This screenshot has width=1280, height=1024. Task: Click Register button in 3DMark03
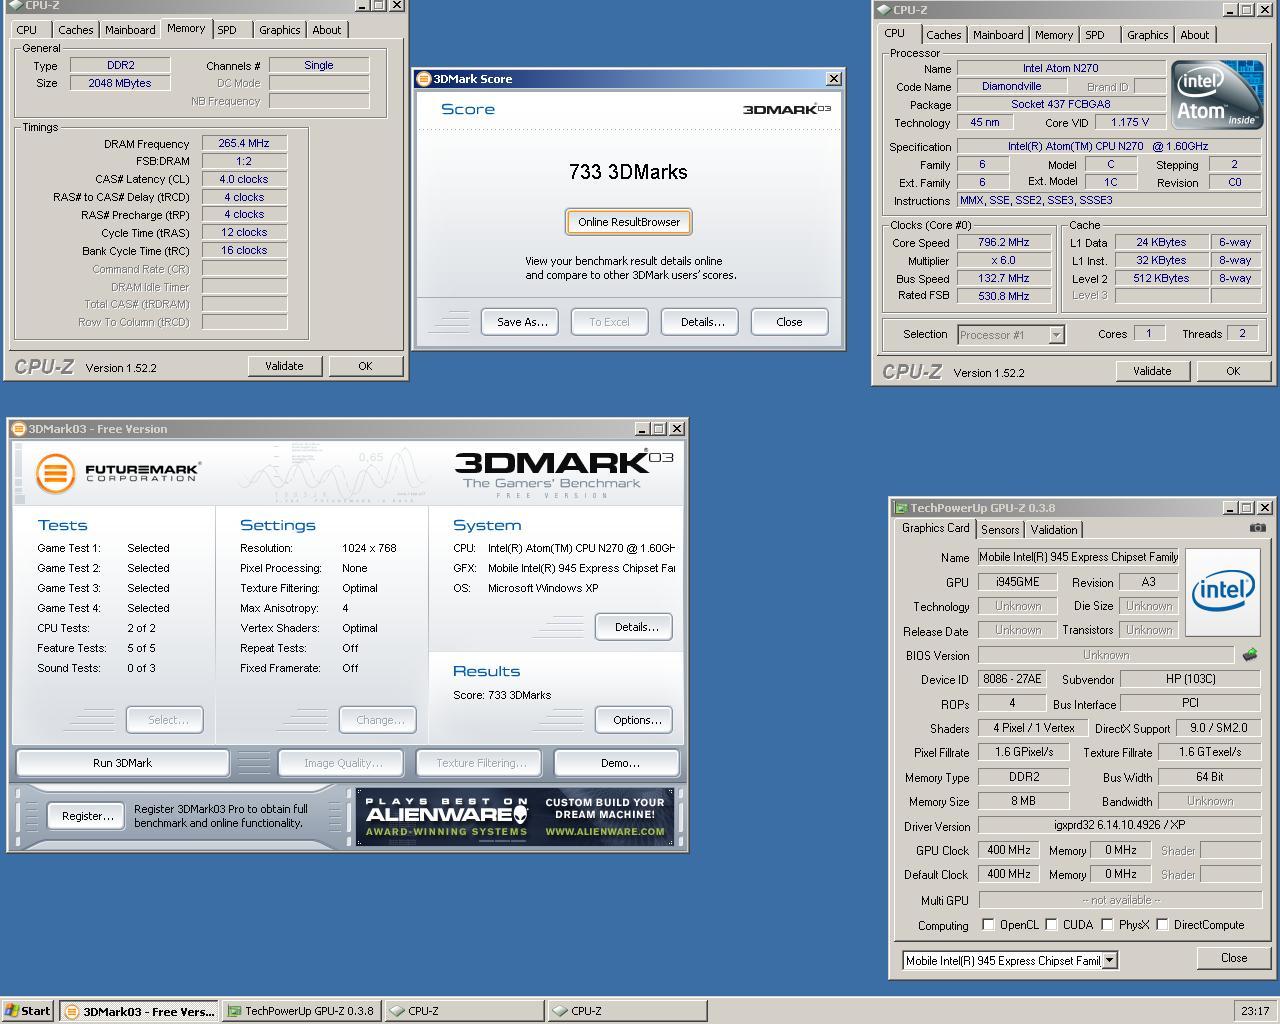[87, 816]
